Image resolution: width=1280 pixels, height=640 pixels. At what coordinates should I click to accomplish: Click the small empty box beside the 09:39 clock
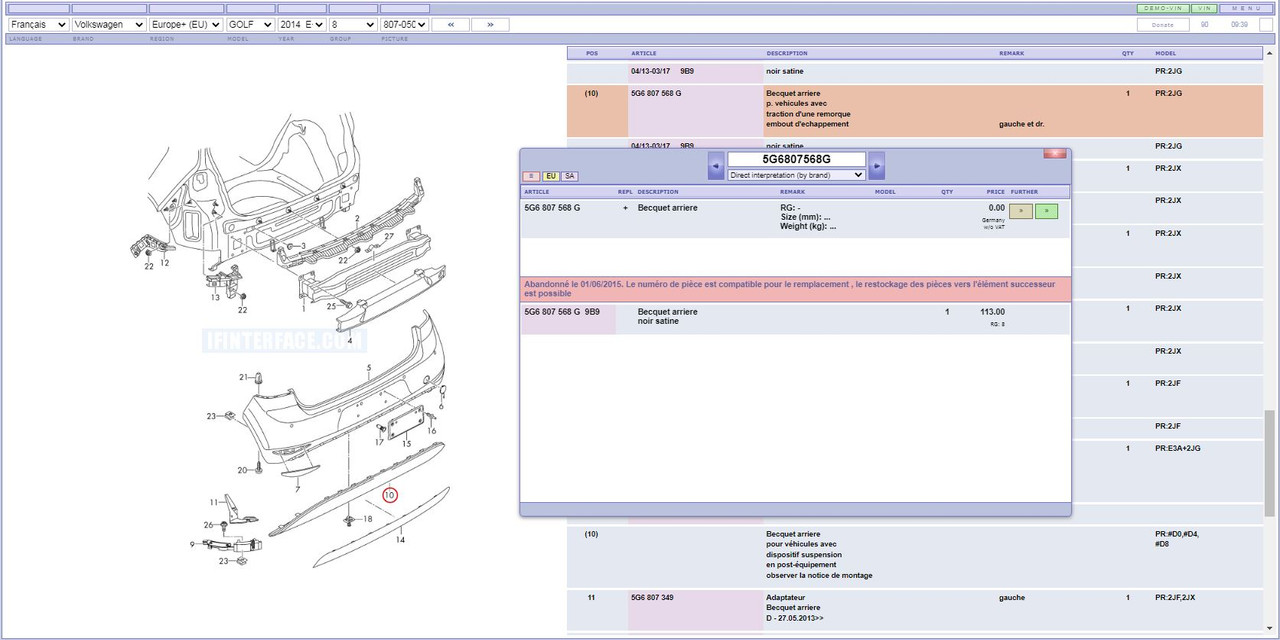(x=1266, y=24)
